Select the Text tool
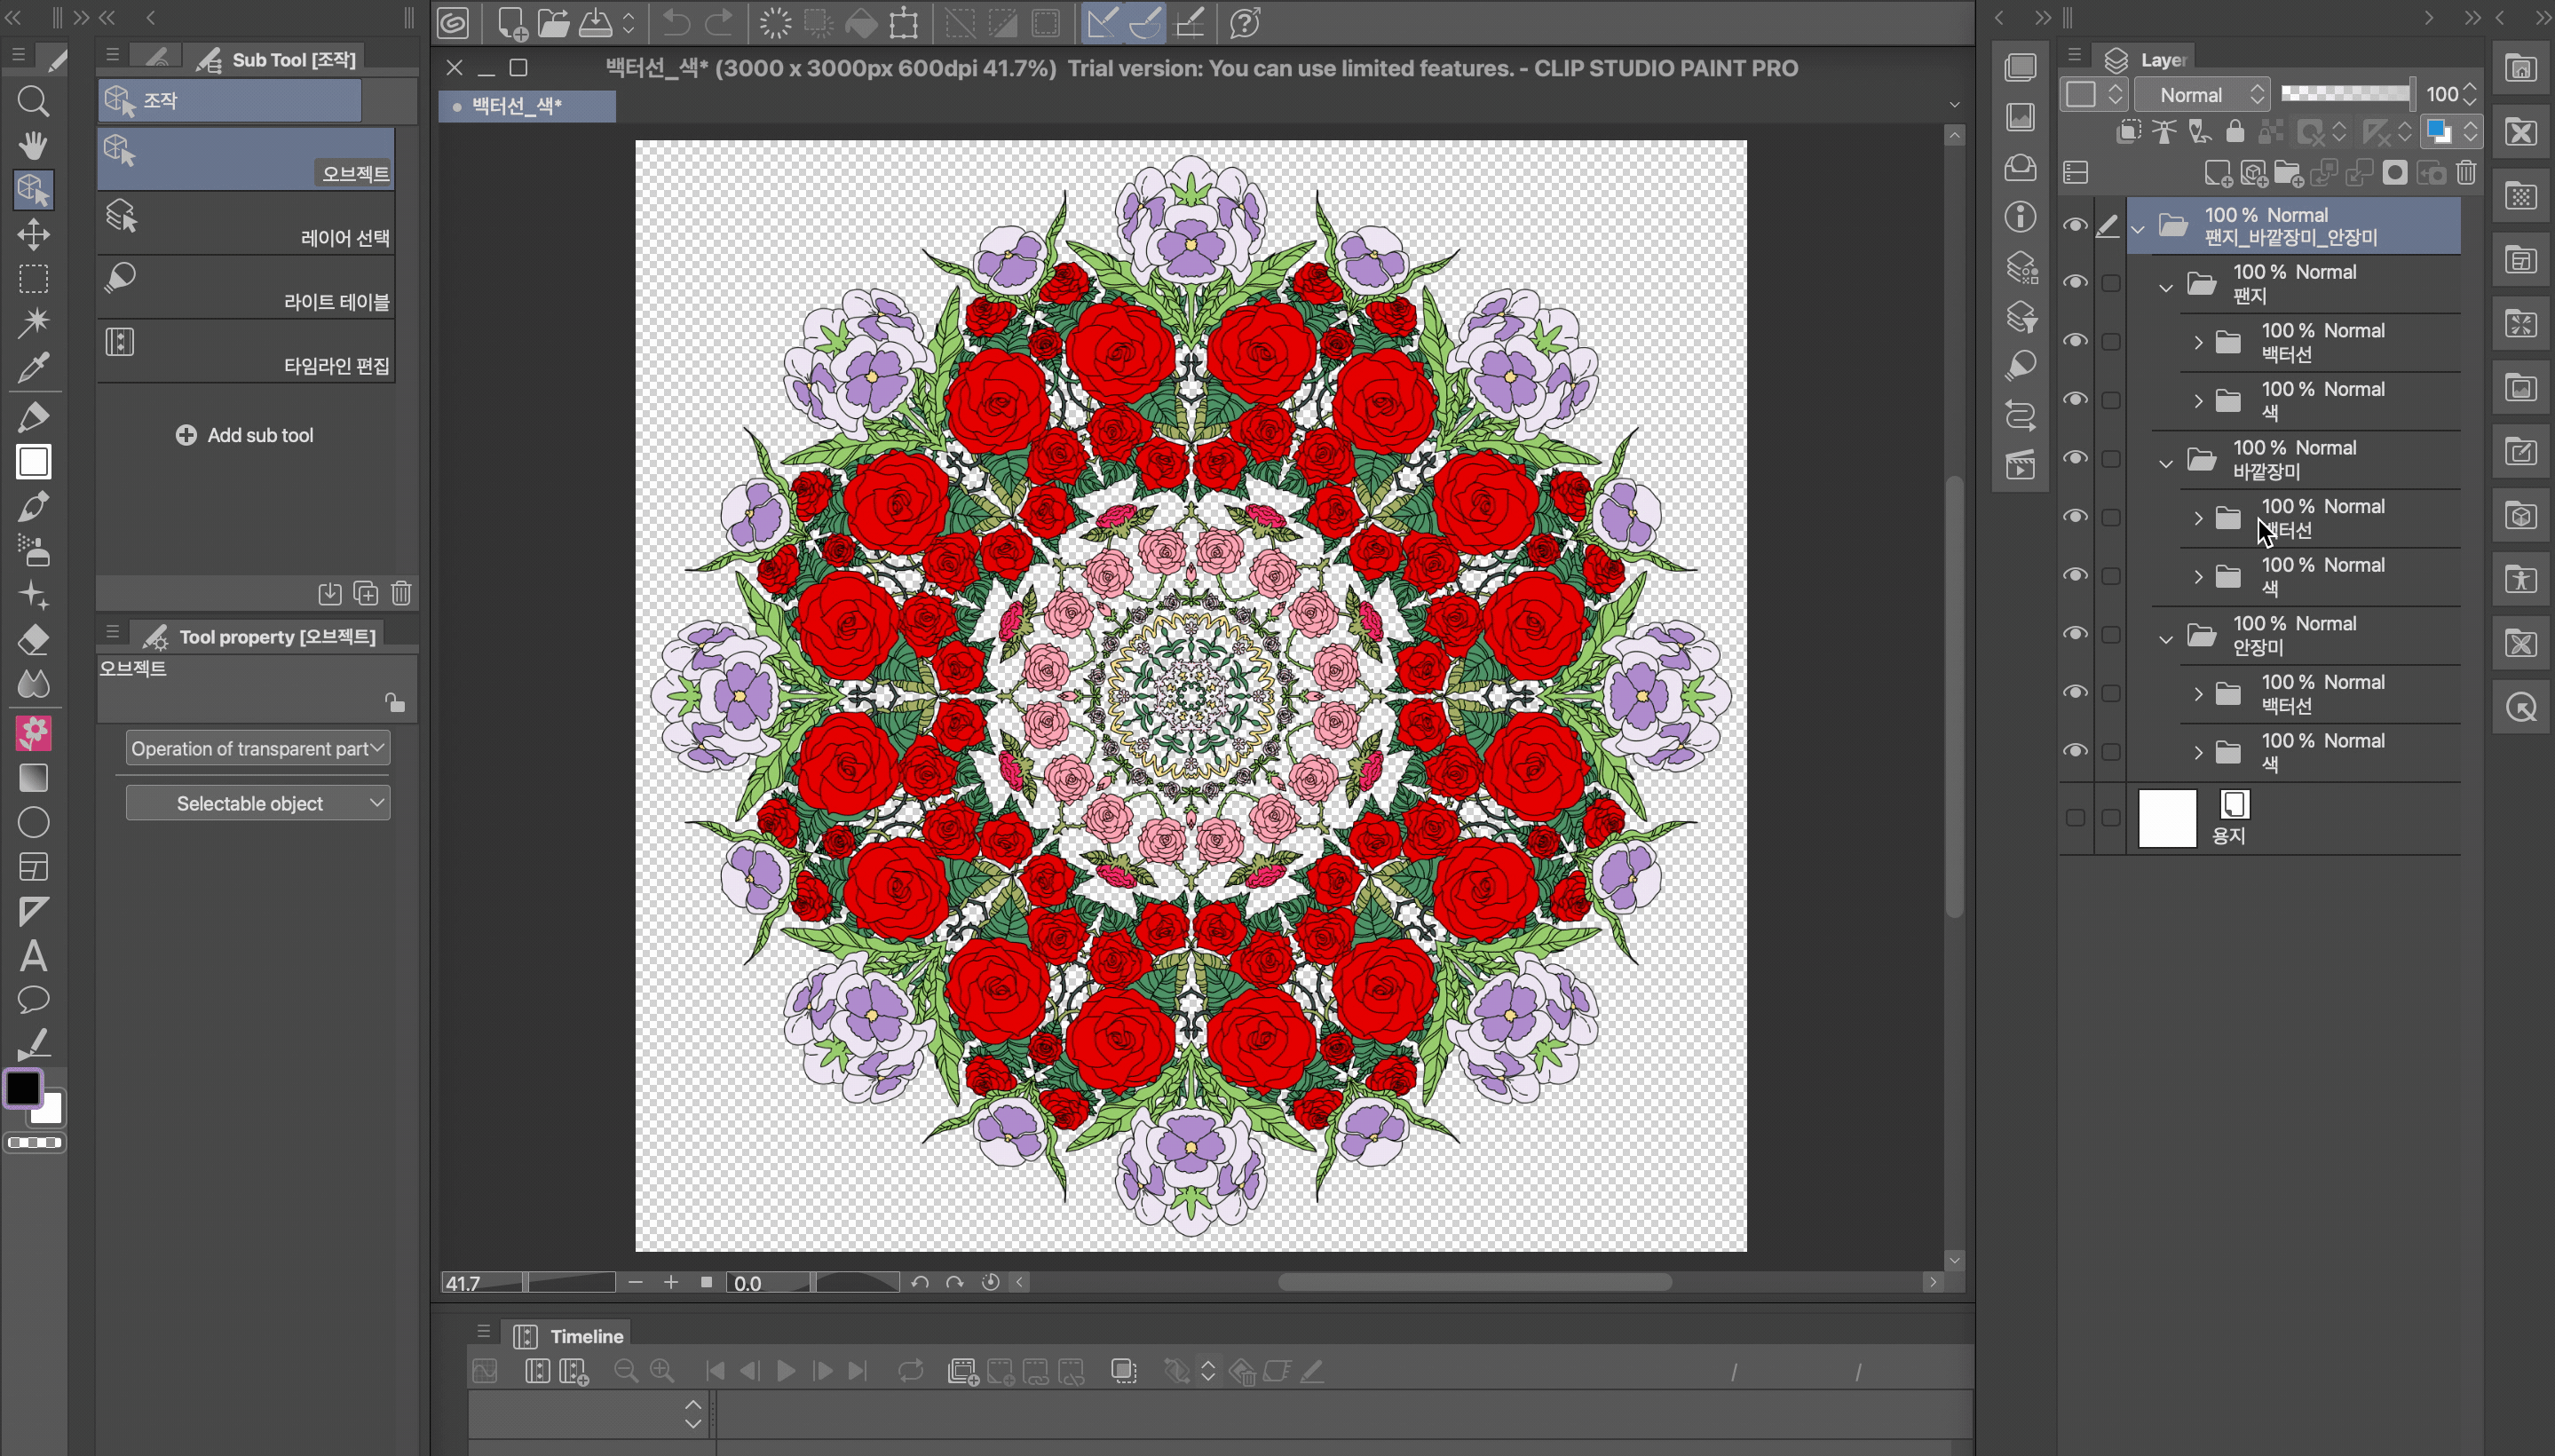 [33, 956]
